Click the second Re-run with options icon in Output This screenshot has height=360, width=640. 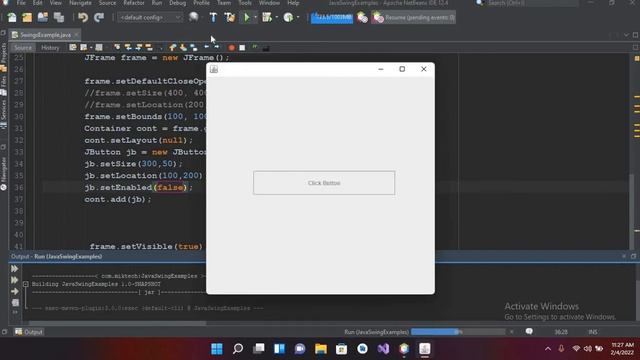click(15, 280)
